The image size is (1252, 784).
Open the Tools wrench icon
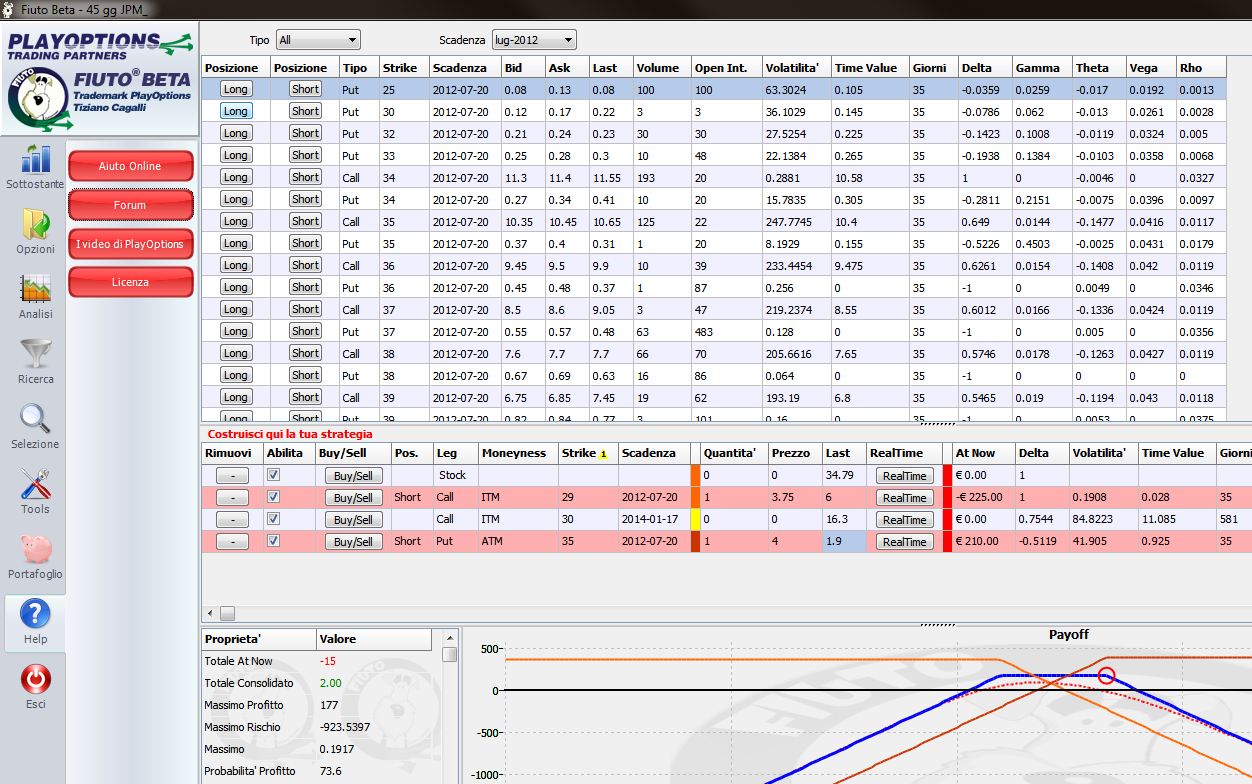[35, 484]
